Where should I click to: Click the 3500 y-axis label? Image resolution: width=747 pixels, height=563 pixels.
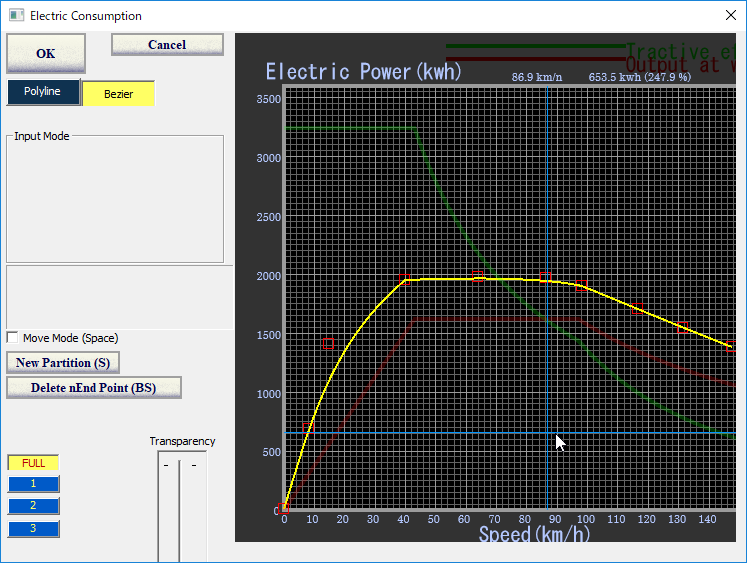(x=269, y=99)
